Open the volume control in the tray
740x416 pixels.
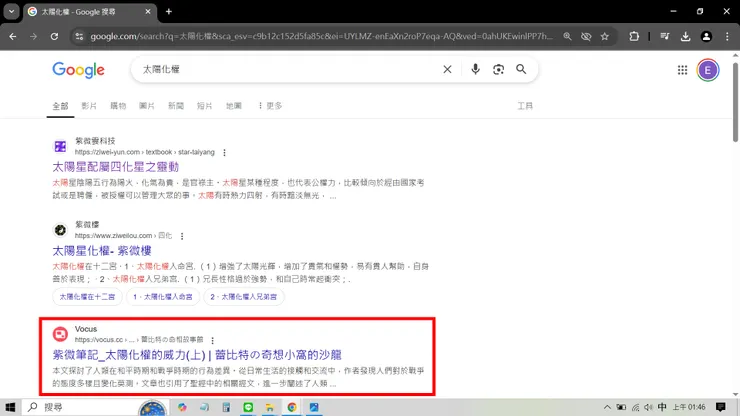648,407
